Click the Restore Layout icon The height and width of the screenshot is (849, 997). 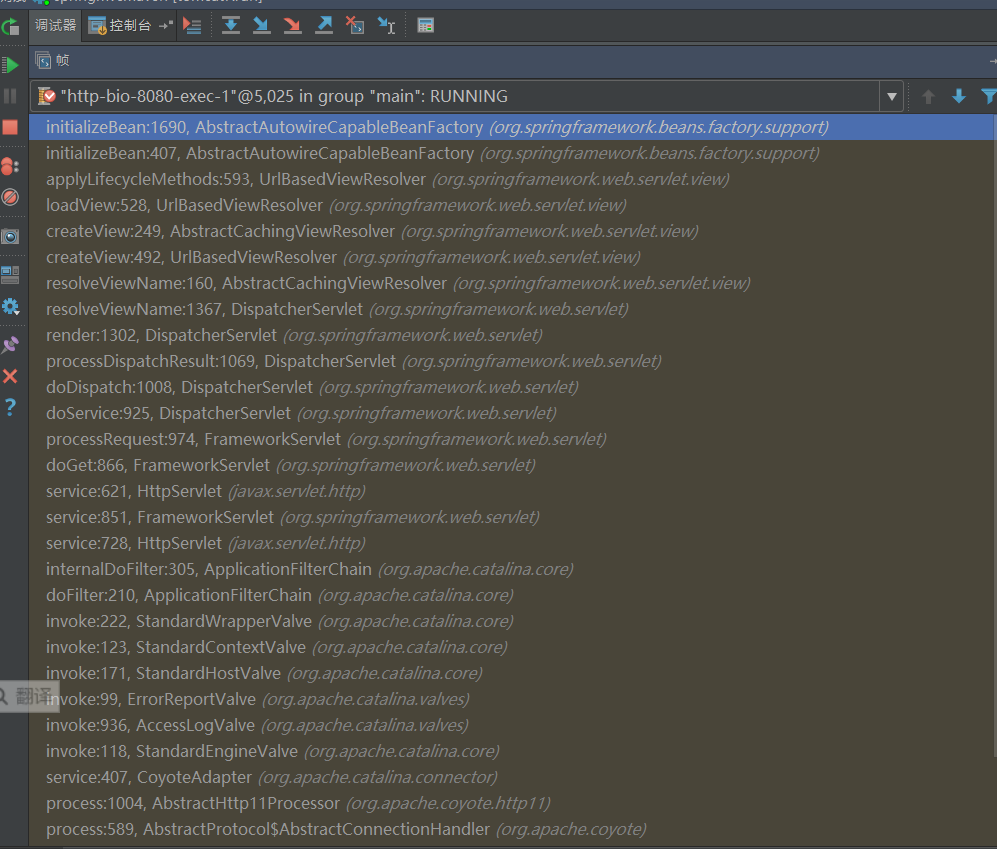(10, 275)
